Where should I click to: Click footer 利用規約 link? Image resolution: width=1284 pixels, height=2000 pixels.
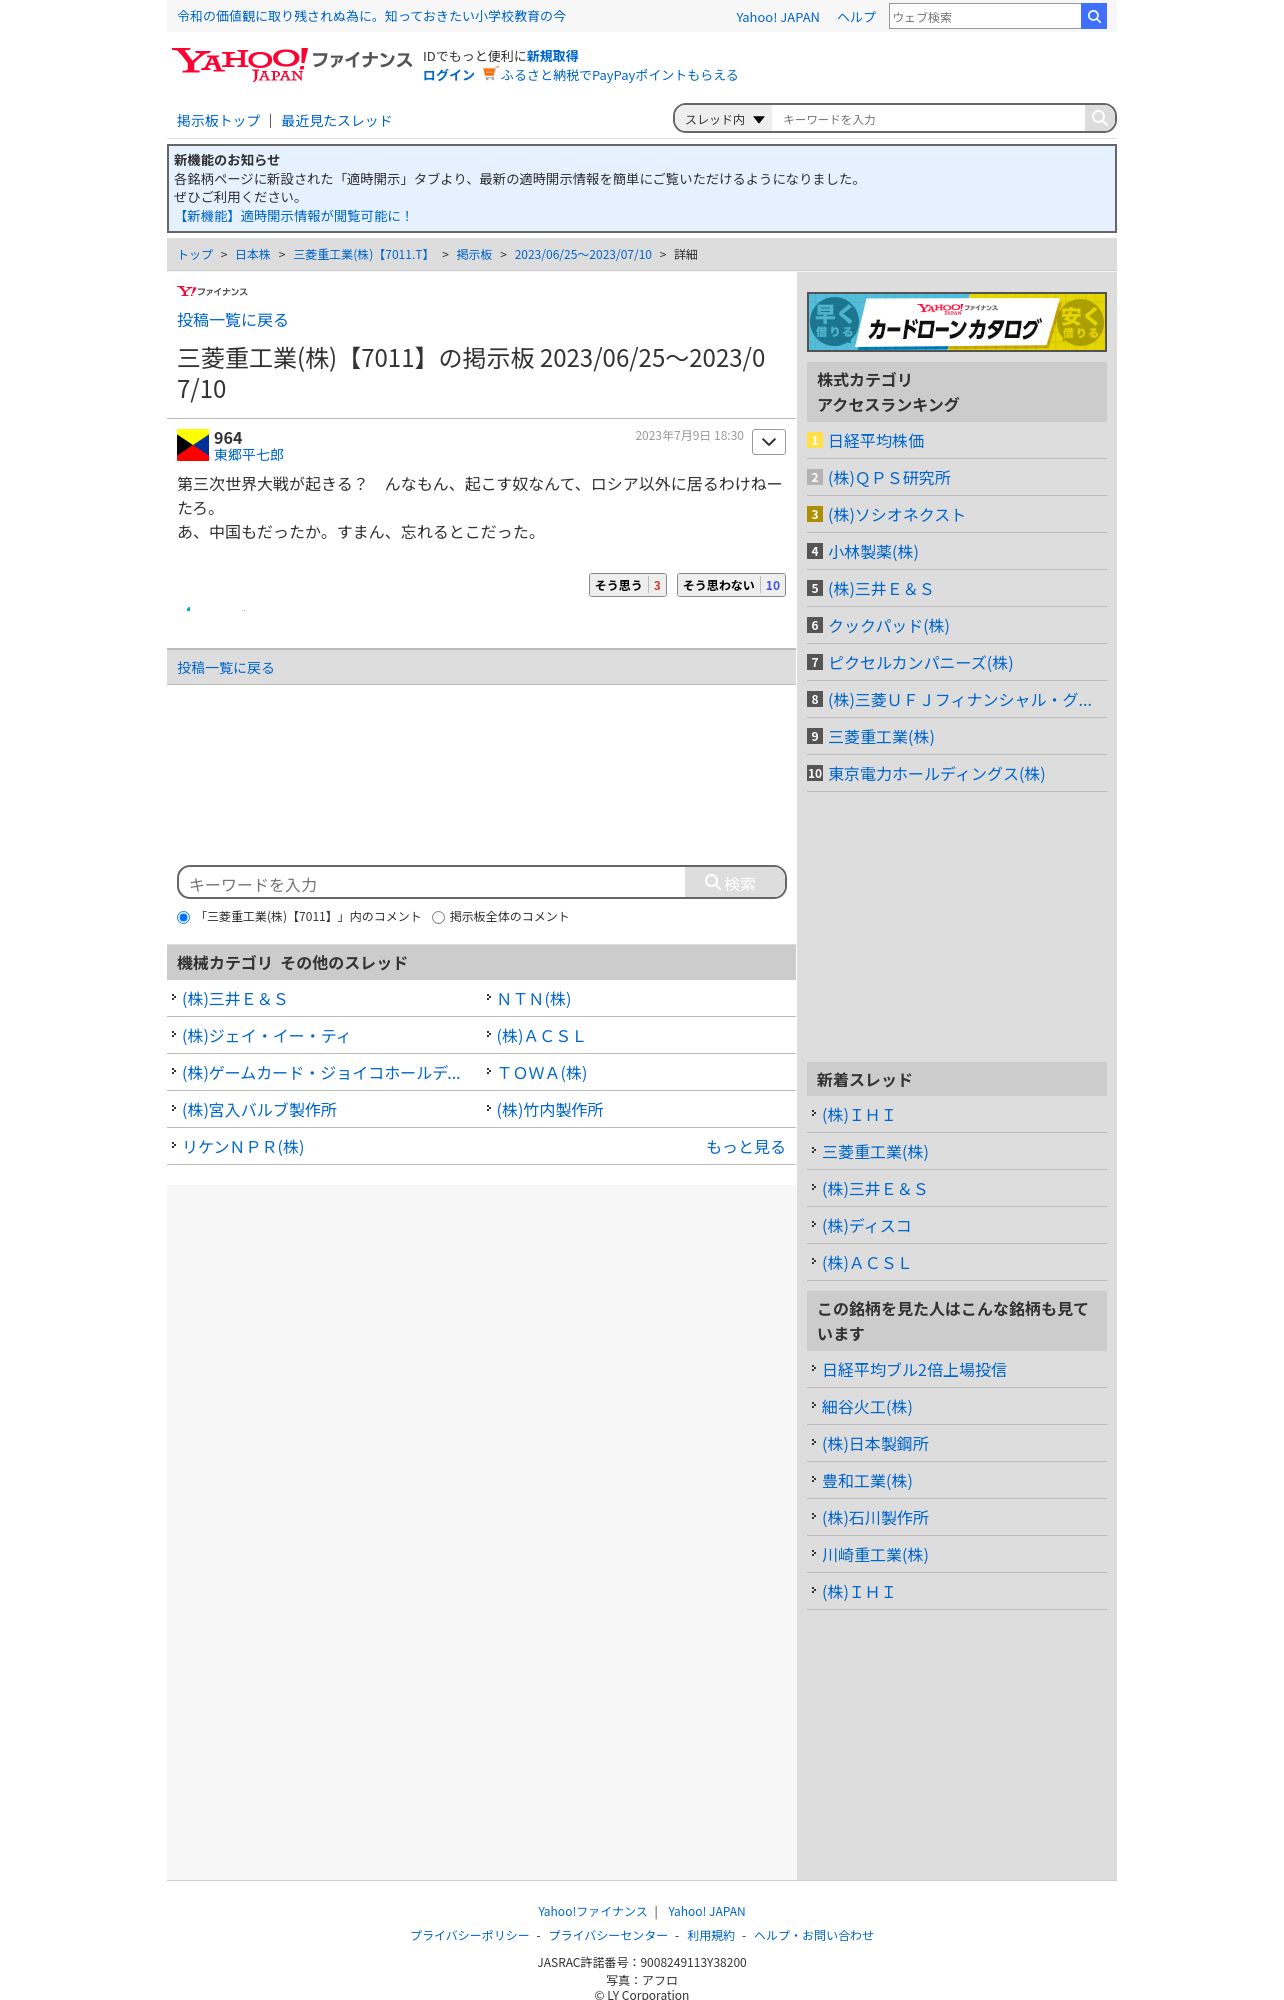click(711, 1935)
